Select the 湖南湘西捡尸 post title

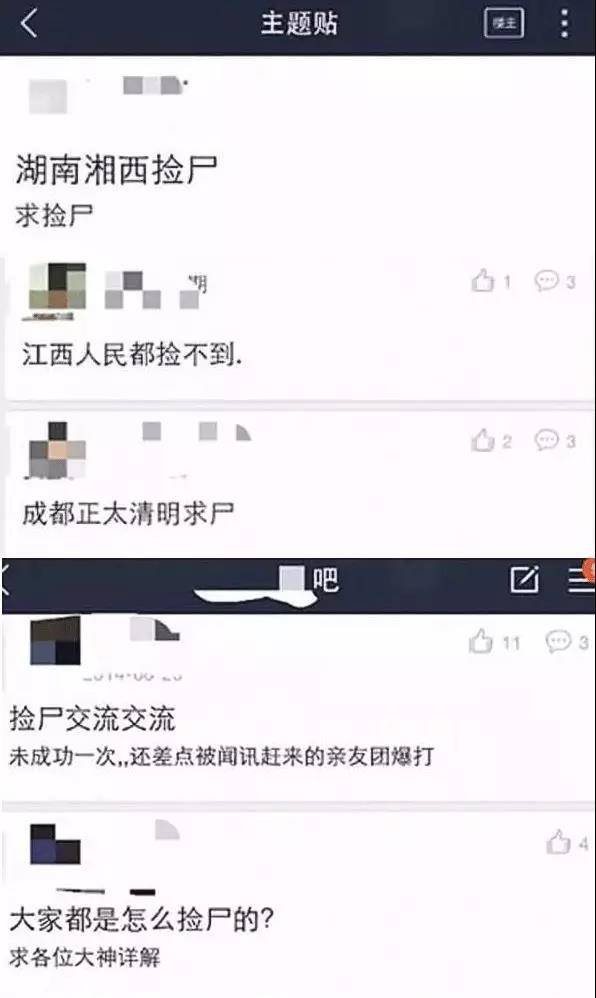[x=117, y=170]
